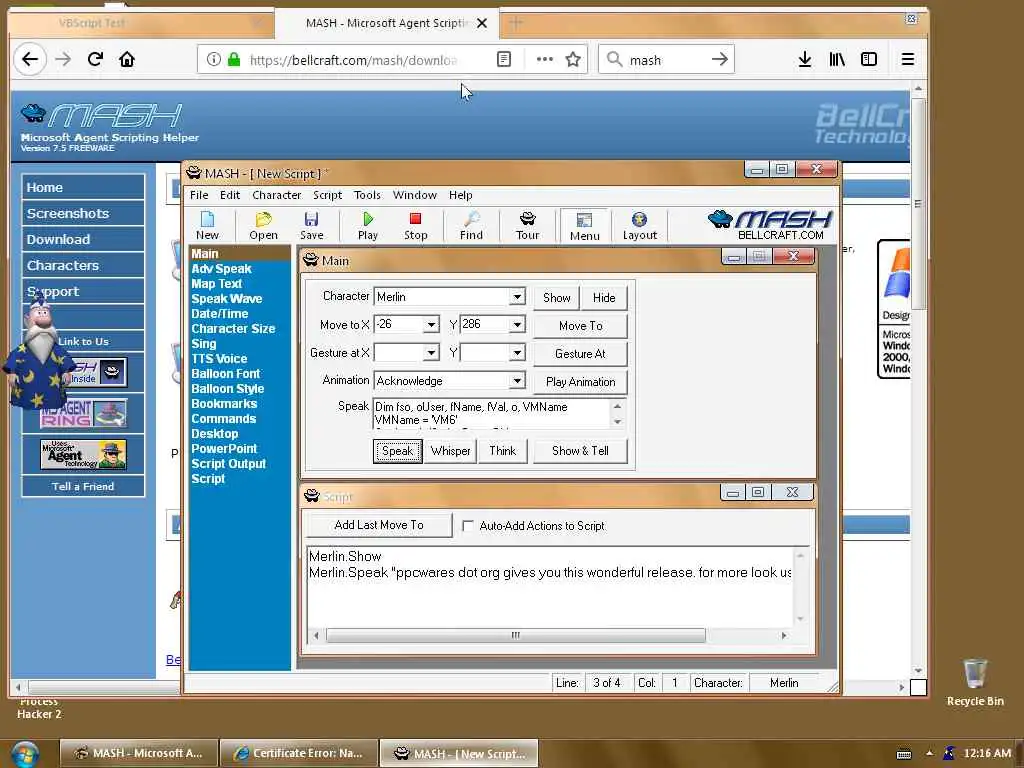Viewport: 1024px width, 768px height.
Task: Click the Play Animation button
Action: [581, 382]
